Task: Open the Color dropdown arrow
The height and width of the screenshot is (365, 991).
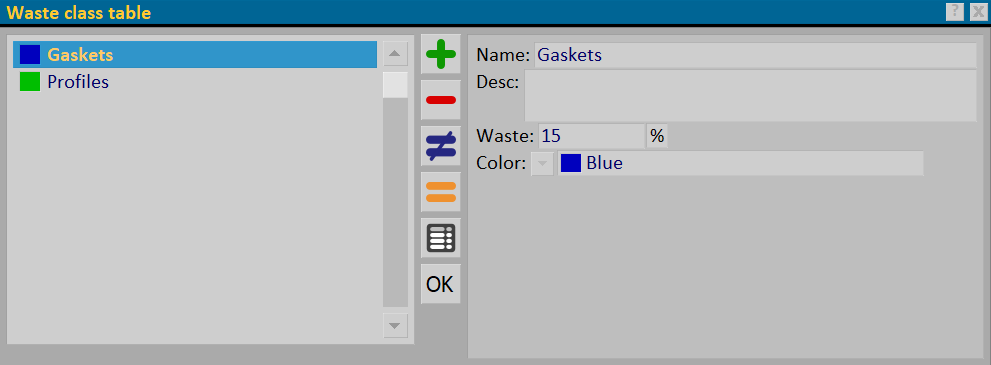Action: click(x=542, y=164)
